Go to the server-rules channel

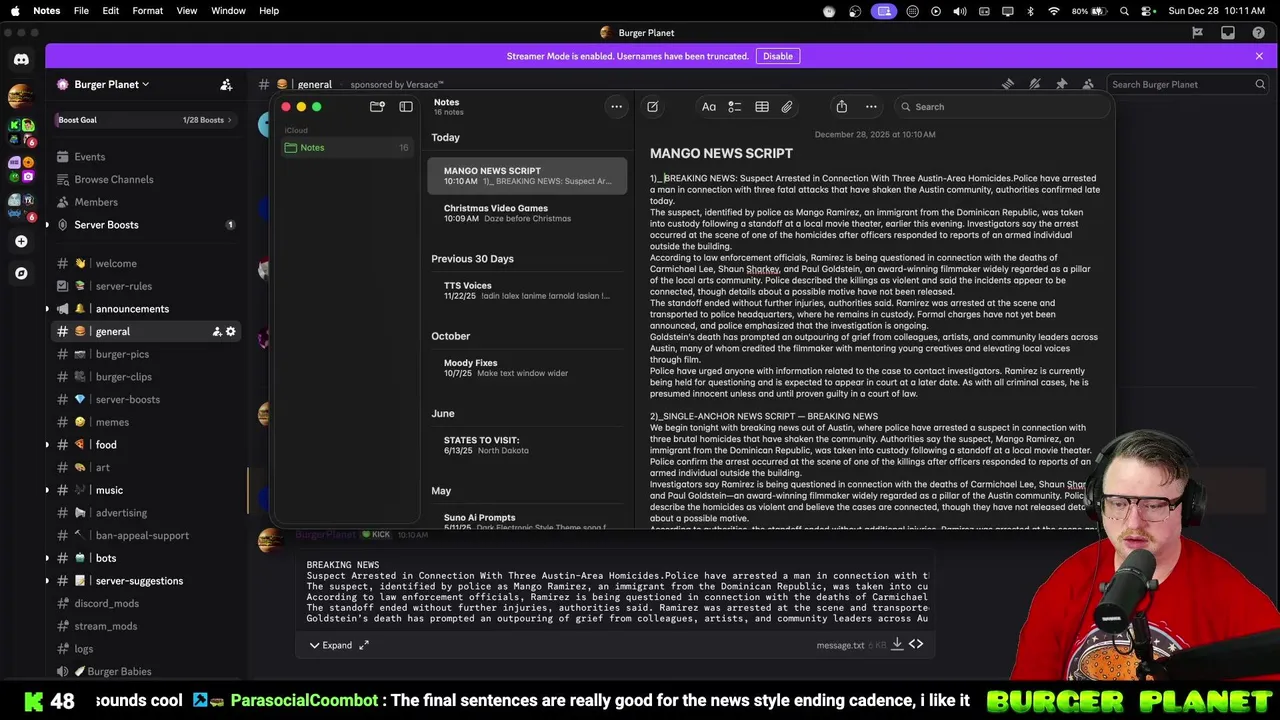(144, 286)
